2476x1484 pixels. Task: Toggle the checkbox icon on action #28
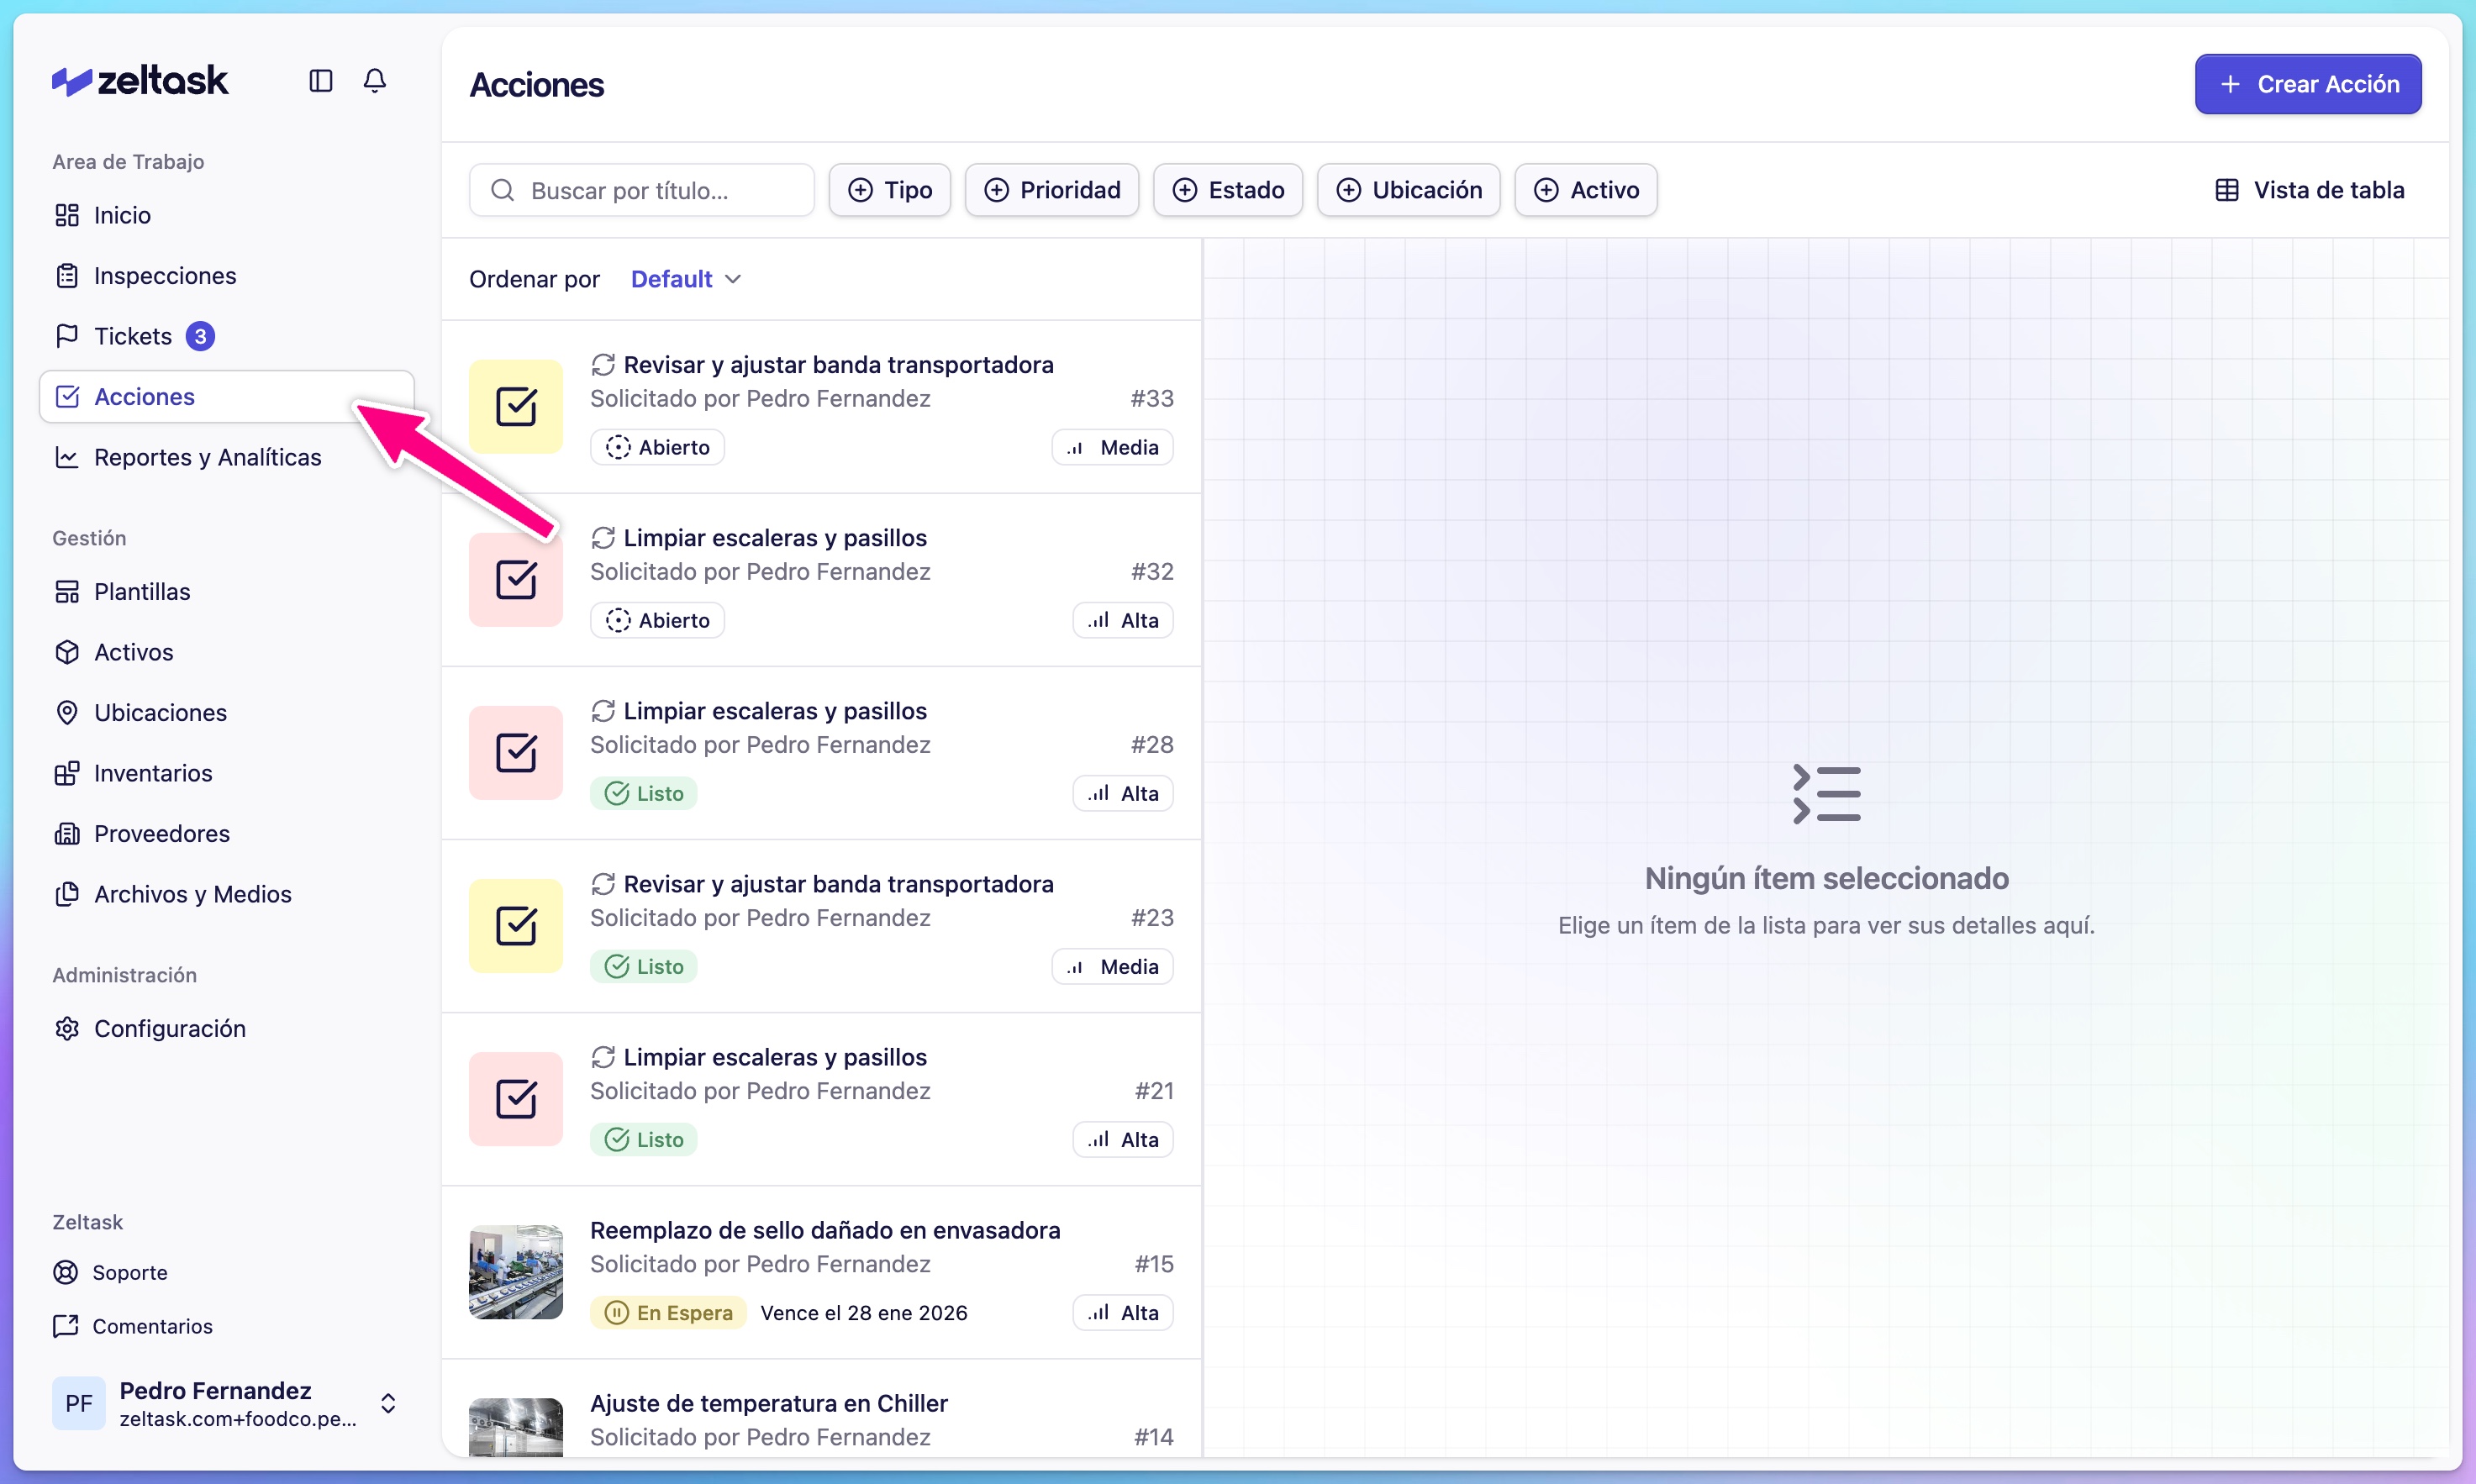(515, 752)
